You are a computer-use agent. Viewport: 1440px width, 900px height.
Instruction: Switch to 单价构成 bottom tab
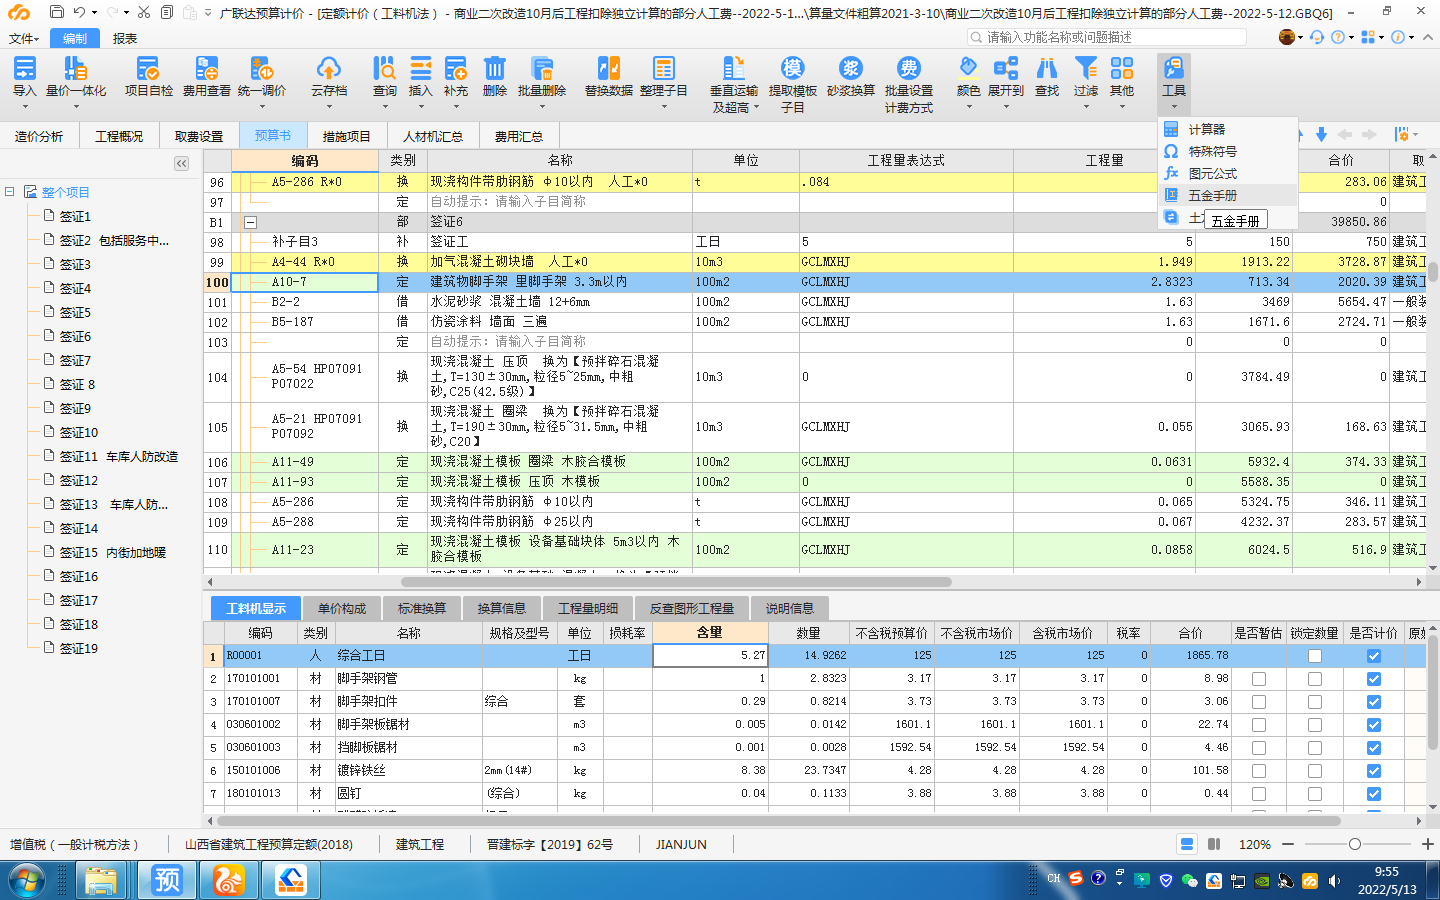tap(342, 608)
